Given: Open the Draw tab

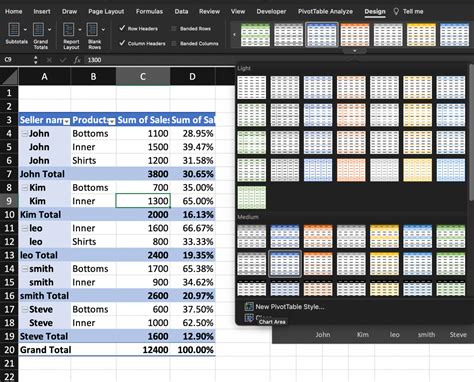Looking at the screenshot, I should pos(69,11).
